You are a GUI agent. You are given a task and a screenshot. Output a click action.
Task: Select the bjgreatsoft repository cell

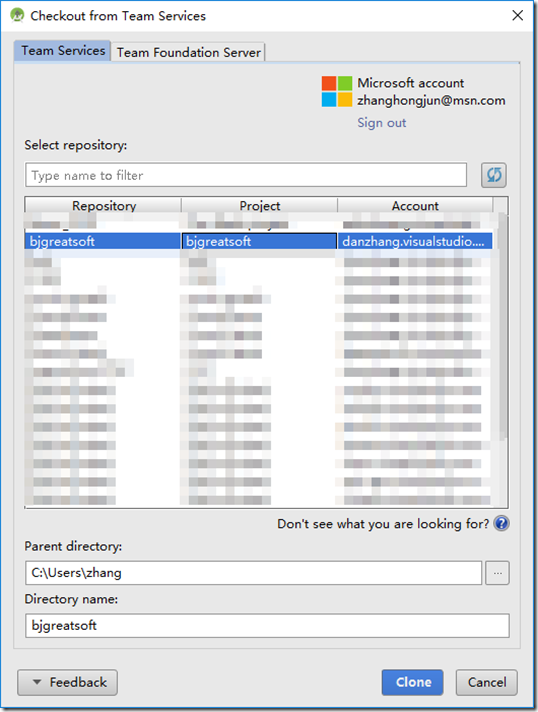click(x=103, y=241)
